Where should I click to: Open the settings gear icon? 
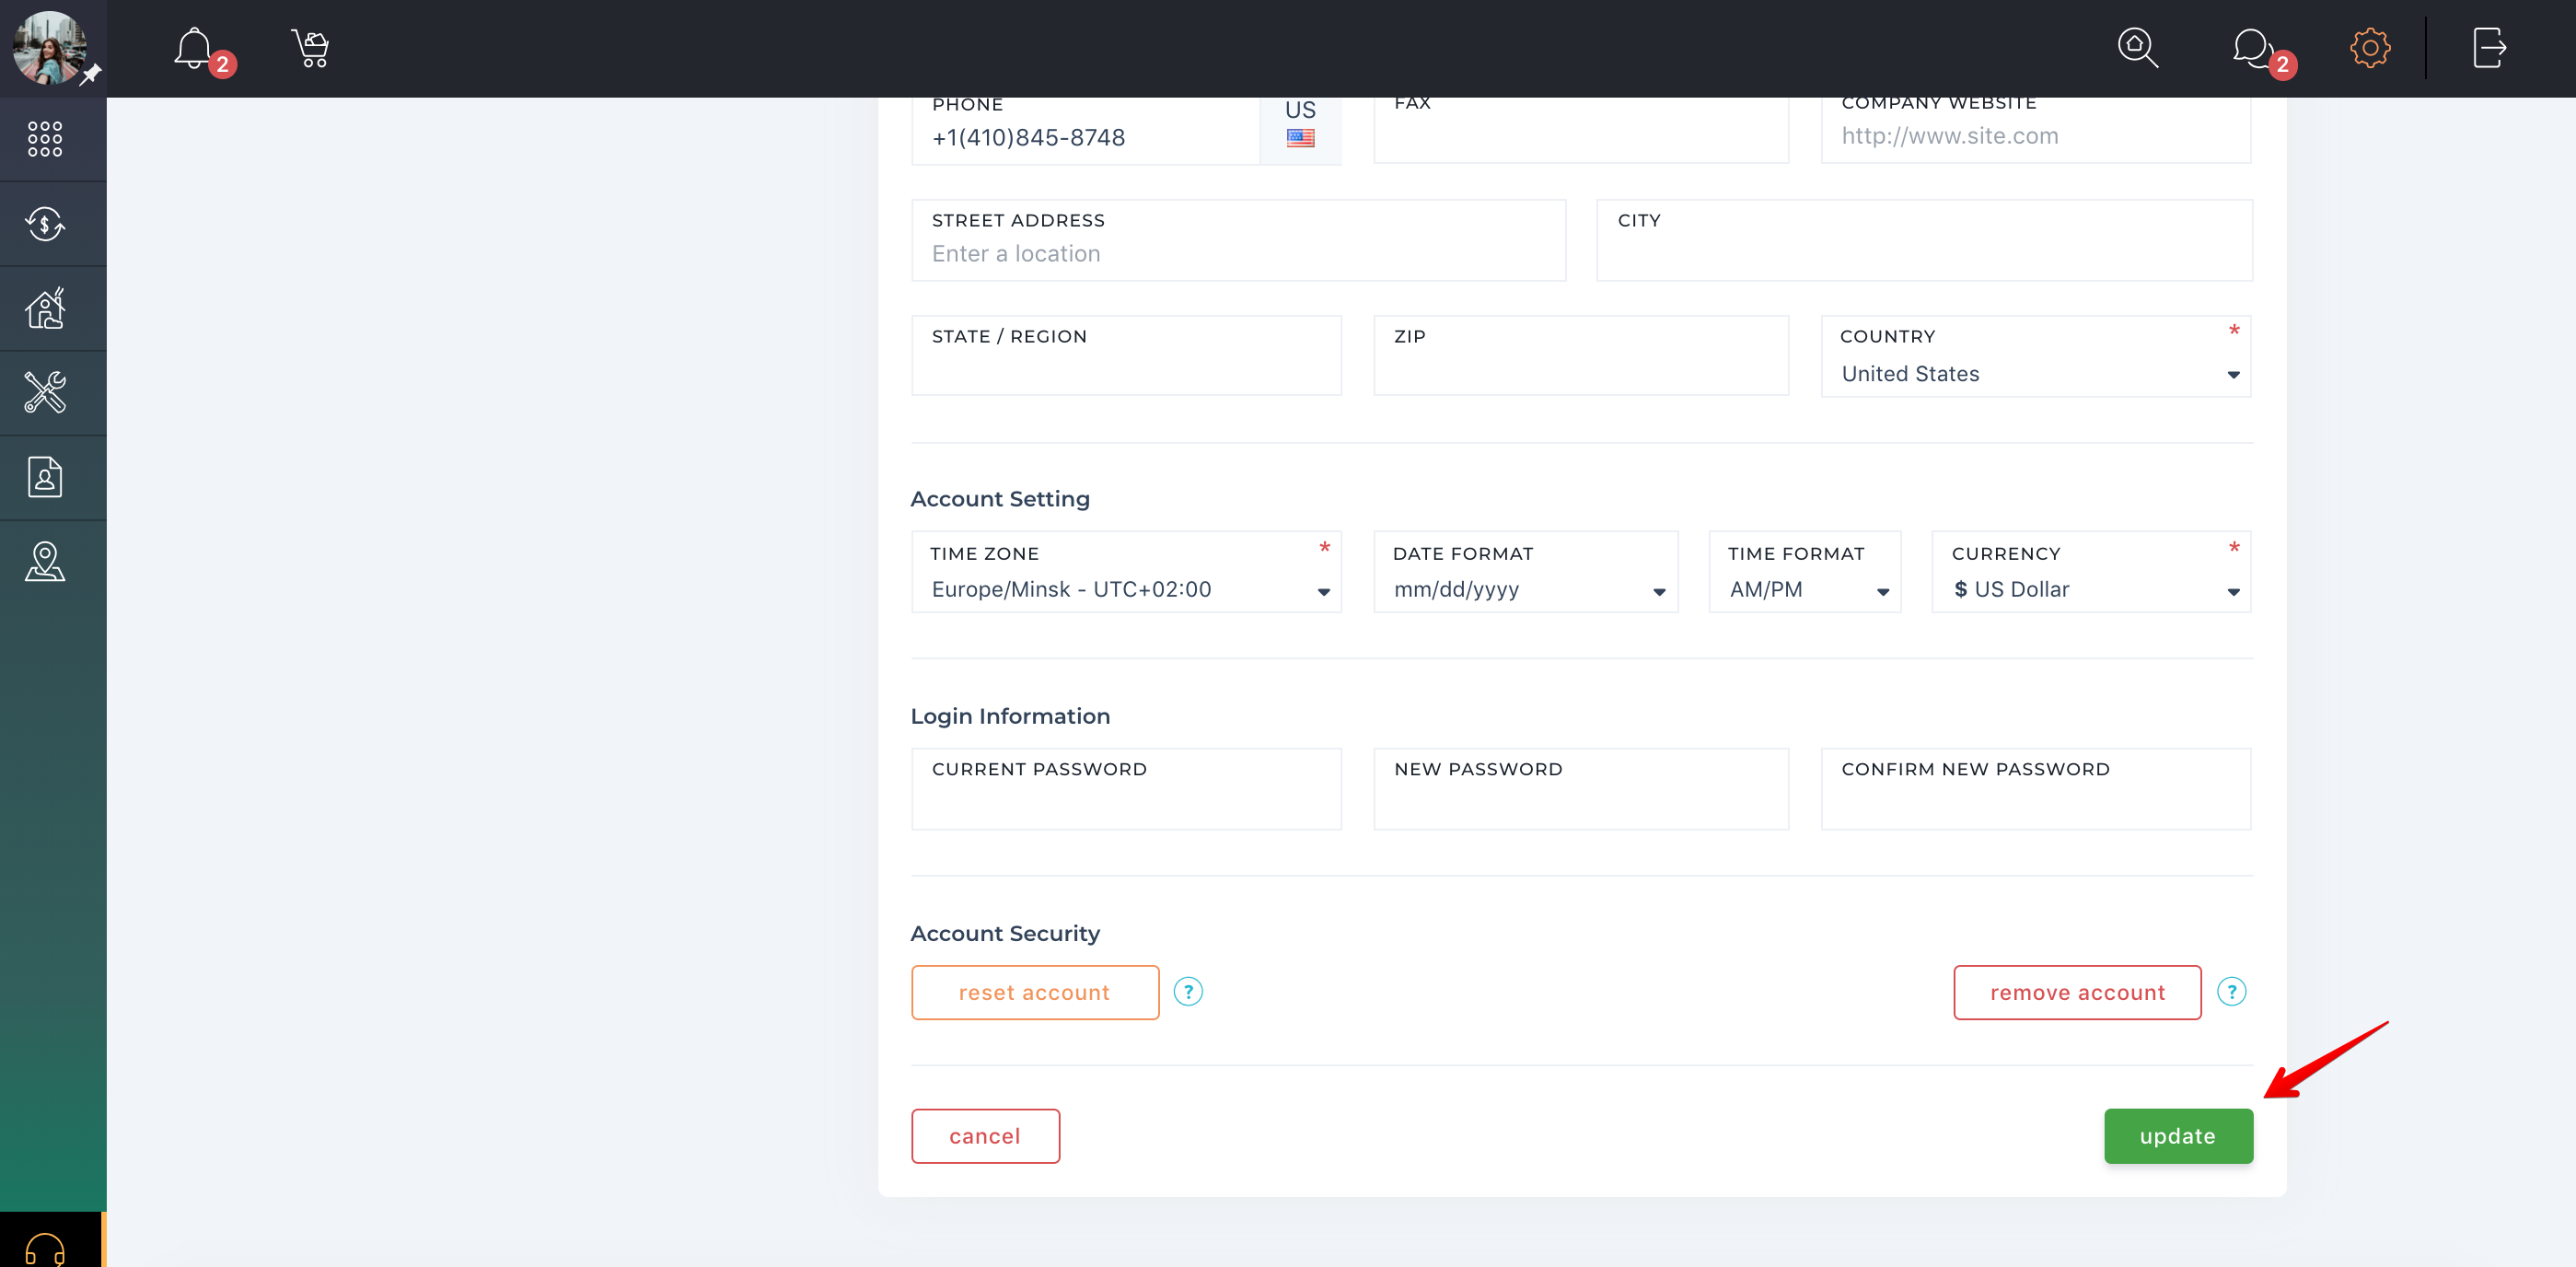coord(2370,48)
